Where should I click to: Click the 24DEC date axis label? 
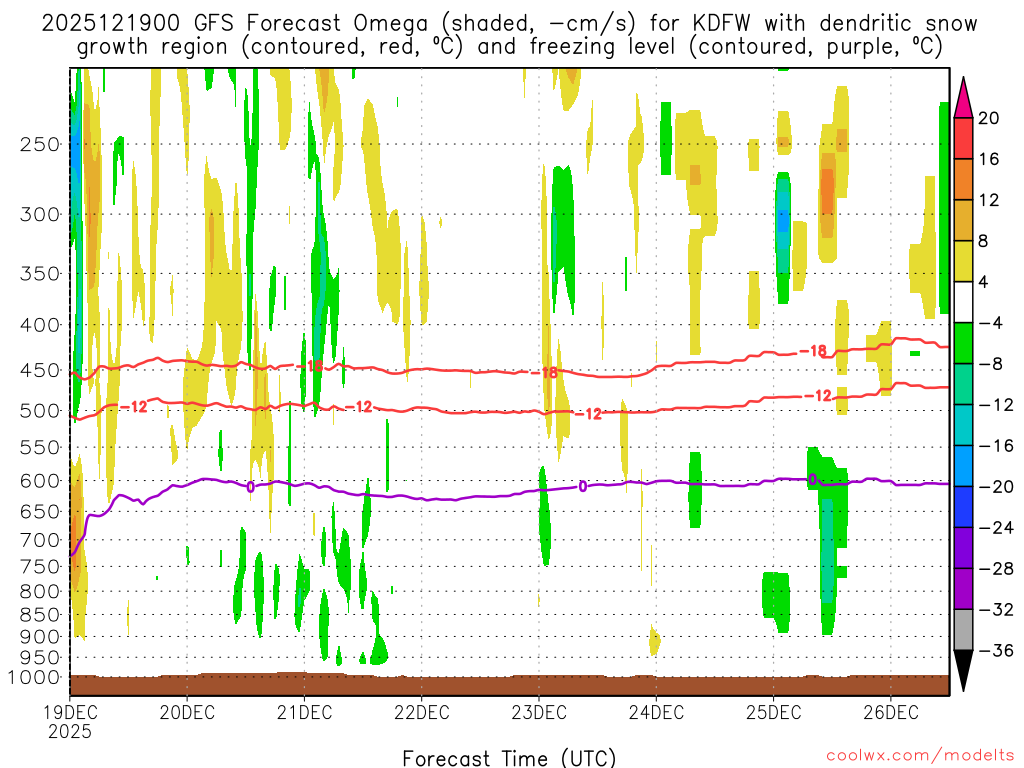[656, 712]
